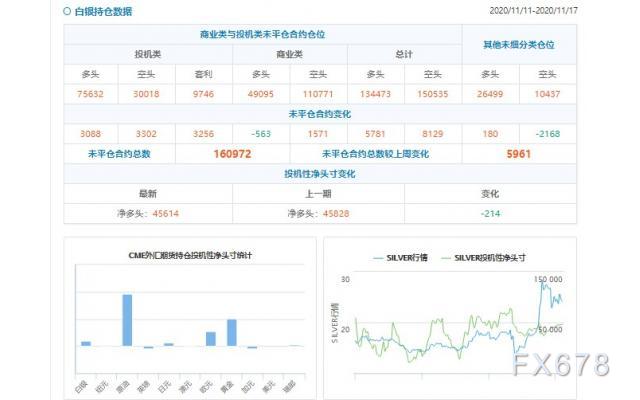Click the cell value 134473

pyautogui.click(x=376, y=94)
